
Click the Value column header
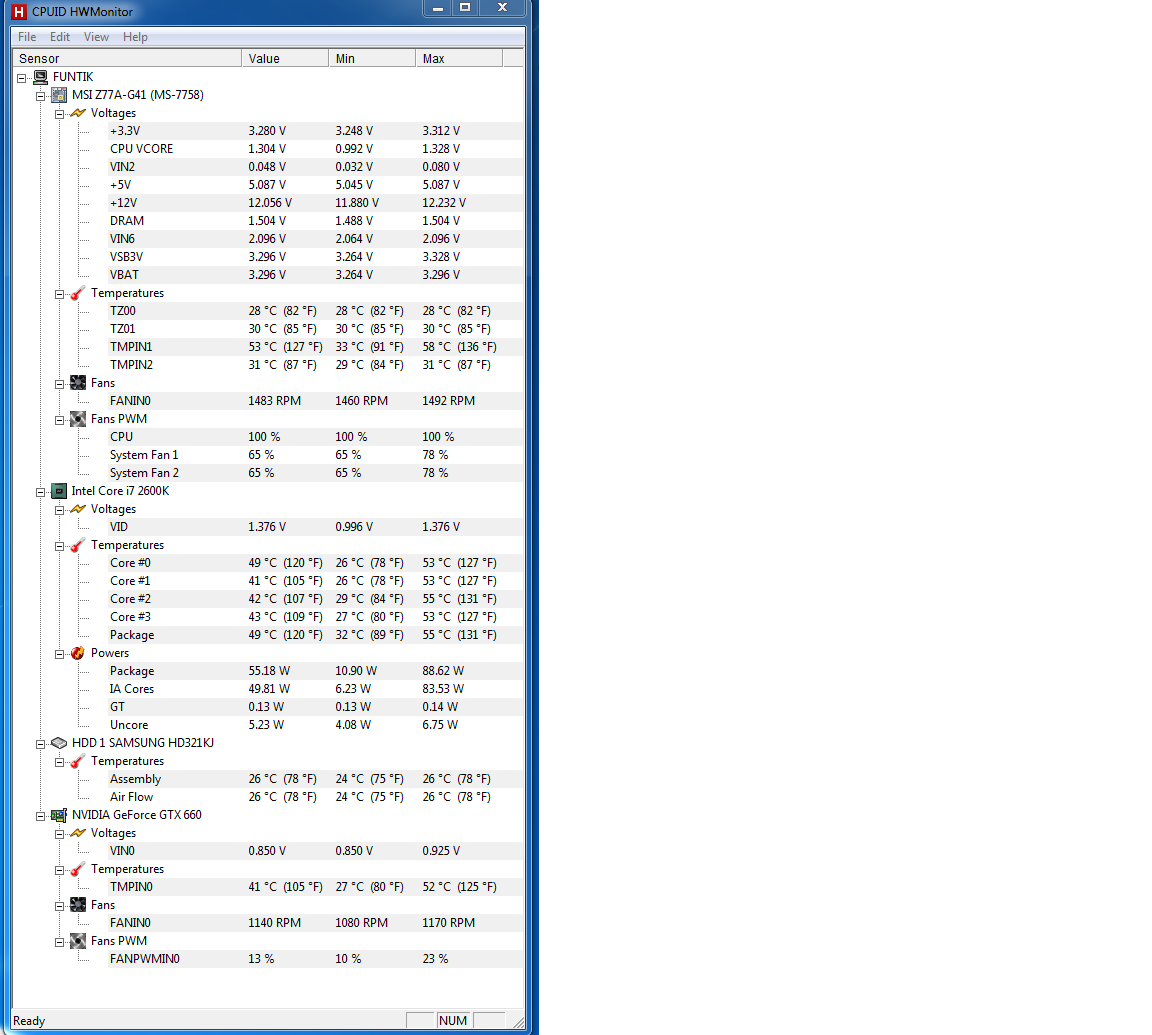pyautogui.click(x=285, y=59)
